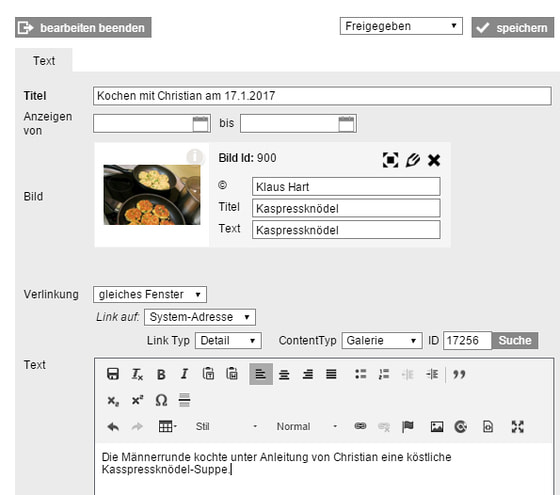Toggle italic formatting in the editor
The image size is (560, 495).
point(184,374)
